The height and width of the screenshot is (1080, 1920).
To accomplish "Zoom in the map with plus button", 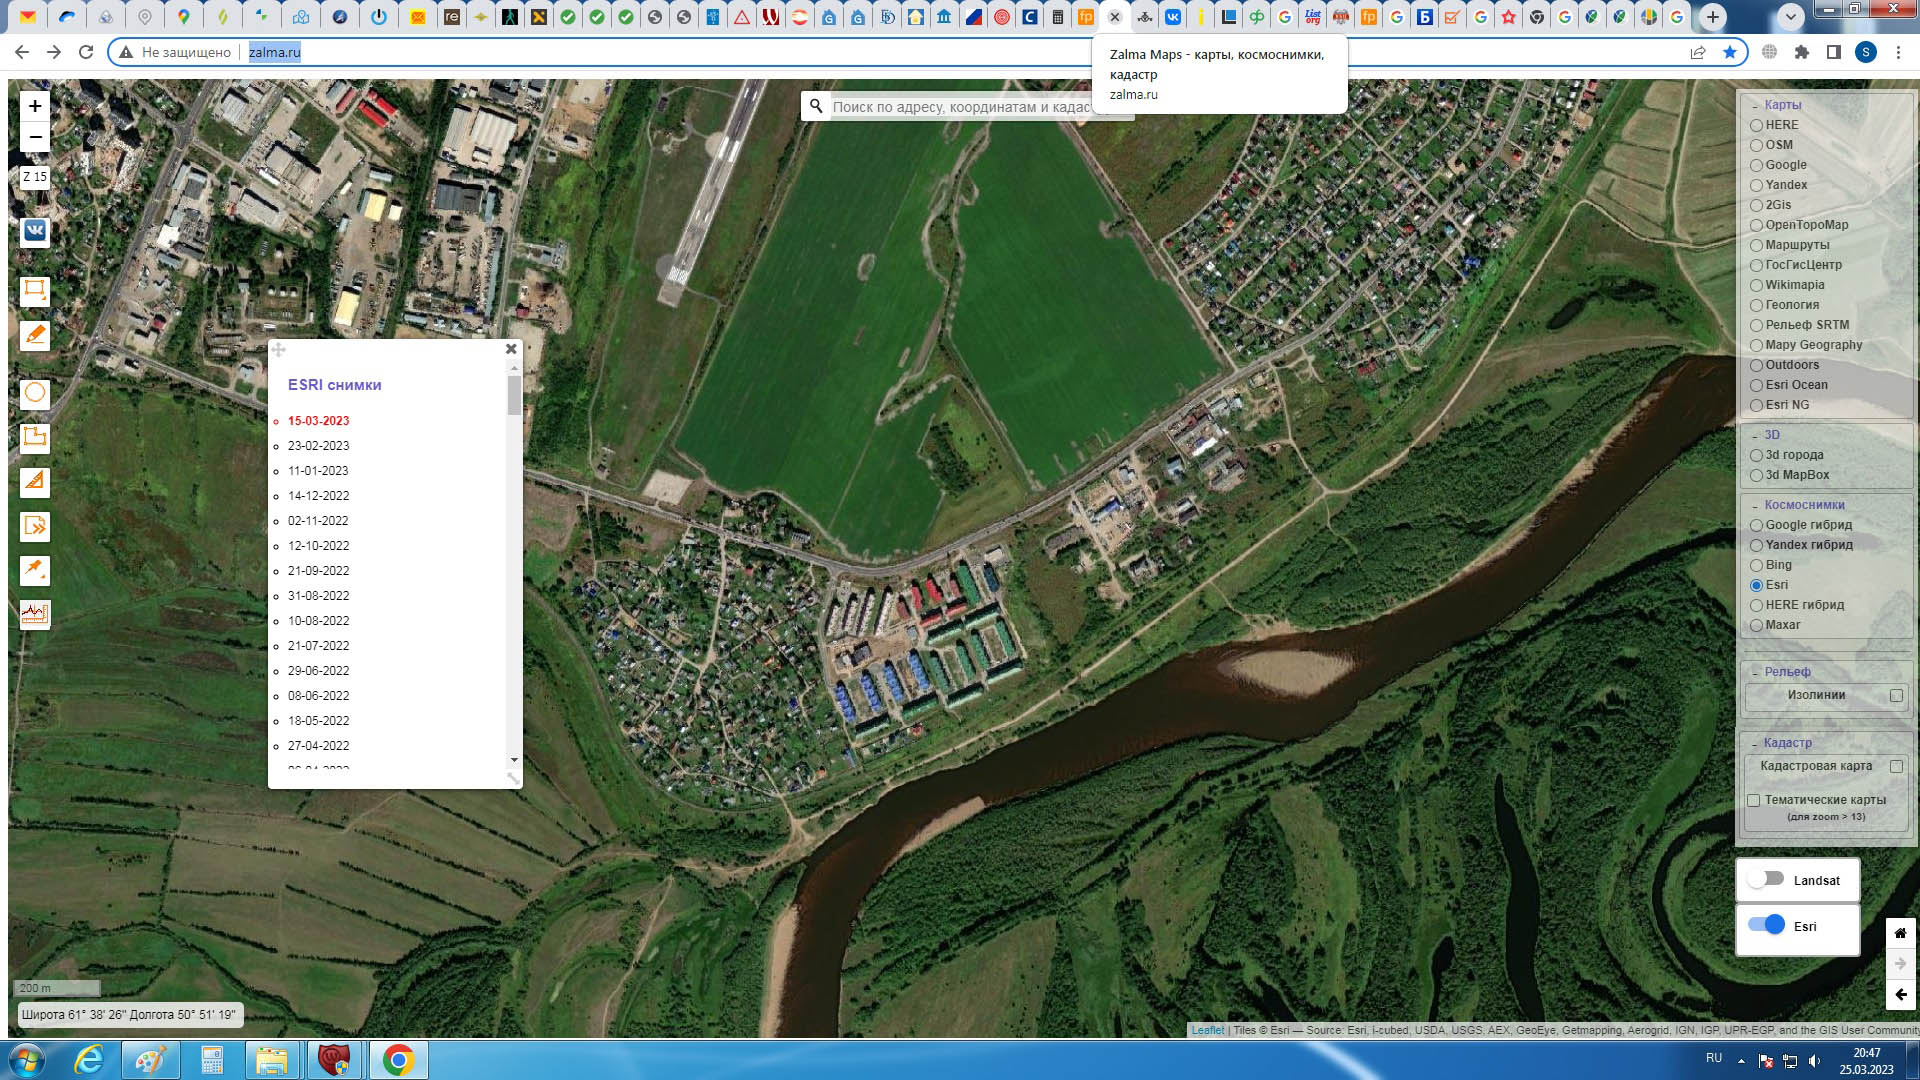I will pos(35,106).
